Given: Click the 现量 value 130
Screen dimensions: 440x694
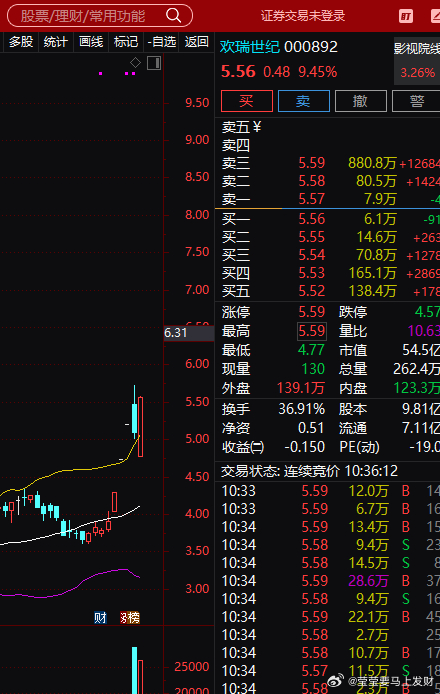Looking at the screenshot, I should coord(313,369).
